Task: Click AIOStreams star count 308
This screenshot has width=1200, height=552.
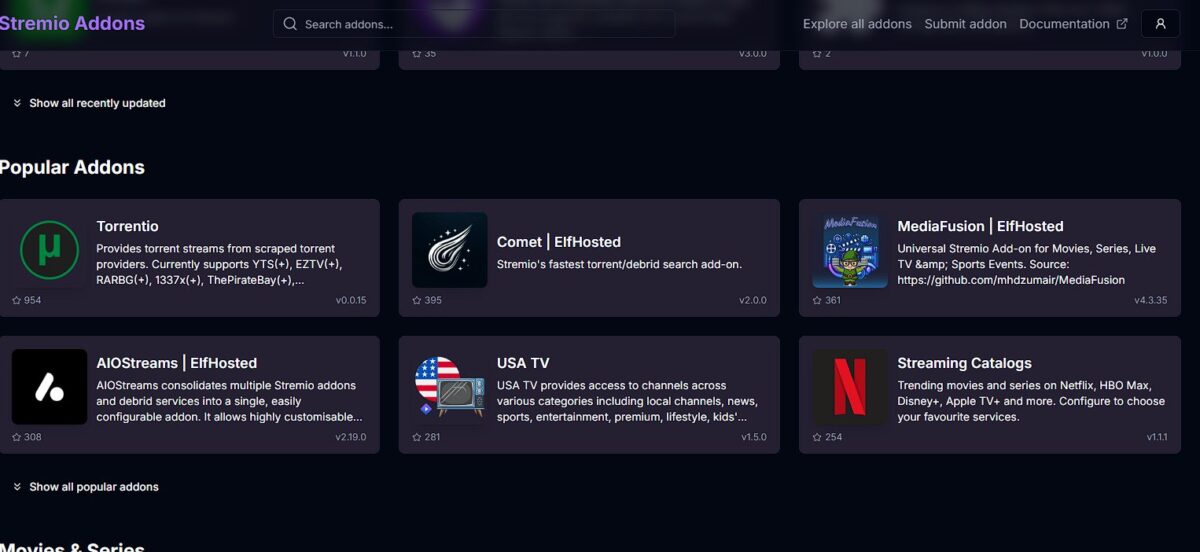Action: point(33,437)
